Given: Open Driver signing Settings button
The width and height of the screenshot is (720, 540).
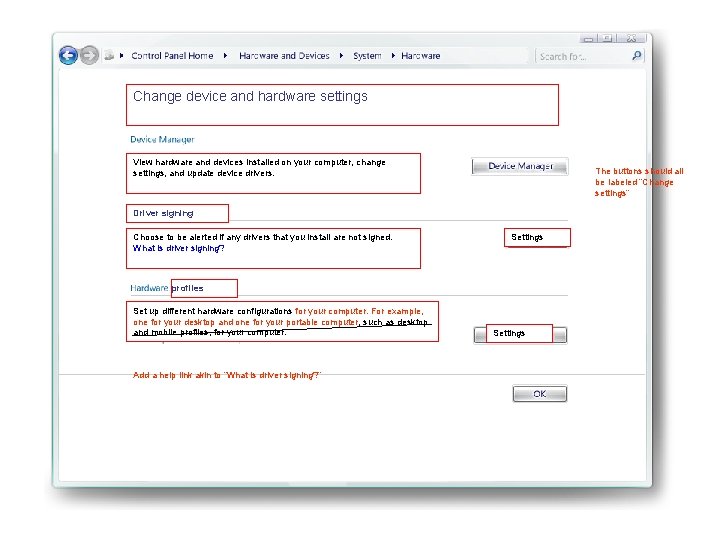Looking at the screenshot, I should (x=537, y=237).
